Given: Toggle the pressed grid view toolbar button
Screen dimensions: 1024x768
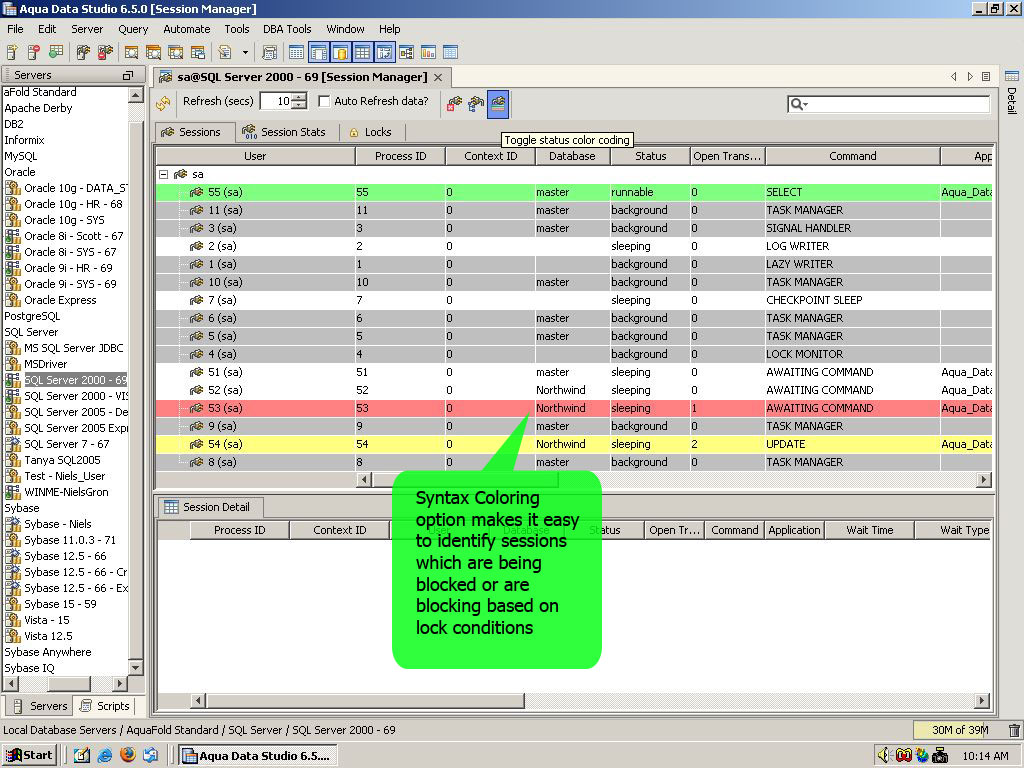Looking at the screenshot, I should pos(362,52).
